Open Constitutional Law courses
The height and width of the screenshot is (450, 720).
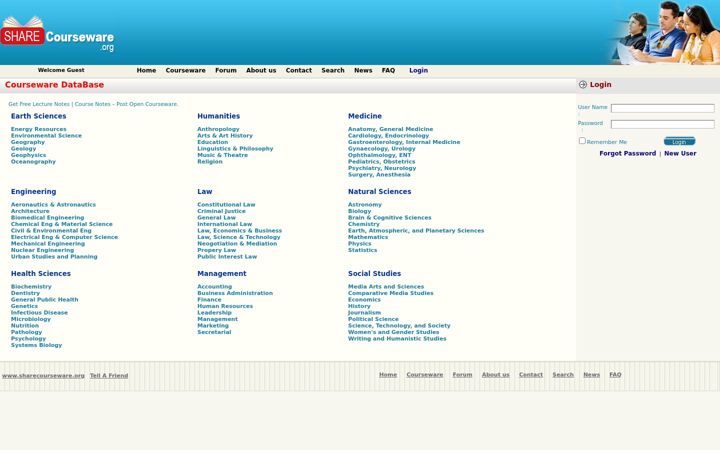pos(226,204)
